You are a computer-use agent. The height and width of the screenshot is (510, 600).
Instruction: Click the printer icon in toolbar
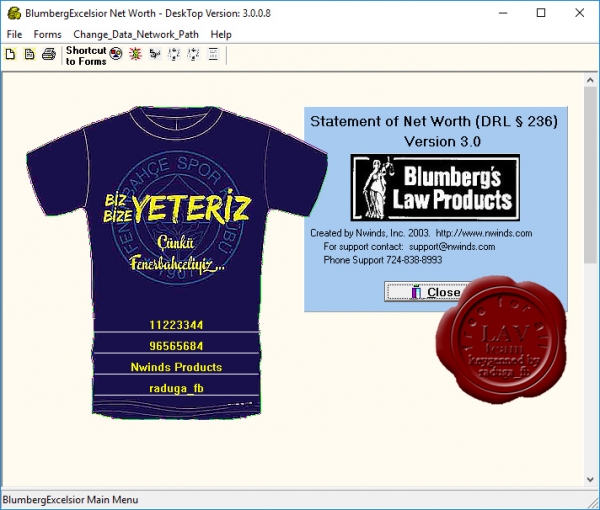[x=49, y=54]
